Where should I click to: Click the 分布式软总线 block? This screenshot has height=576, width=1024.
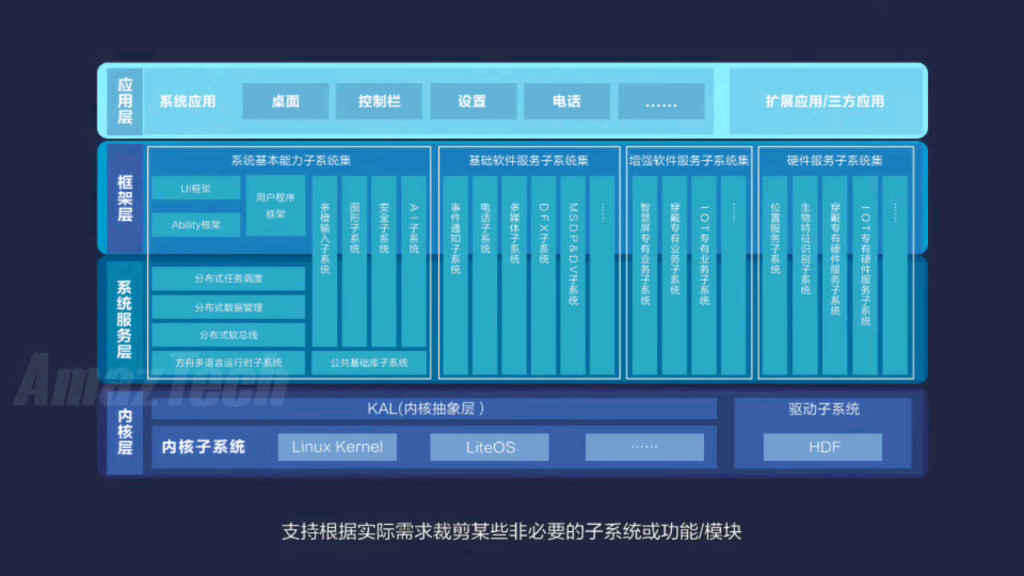[229, 335]
